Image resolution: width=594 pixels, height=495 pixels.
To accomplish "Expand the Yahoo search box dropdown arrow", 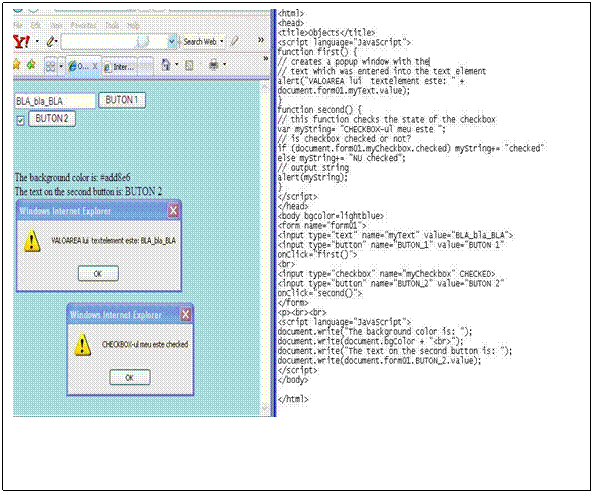I will tap(172, 41).
